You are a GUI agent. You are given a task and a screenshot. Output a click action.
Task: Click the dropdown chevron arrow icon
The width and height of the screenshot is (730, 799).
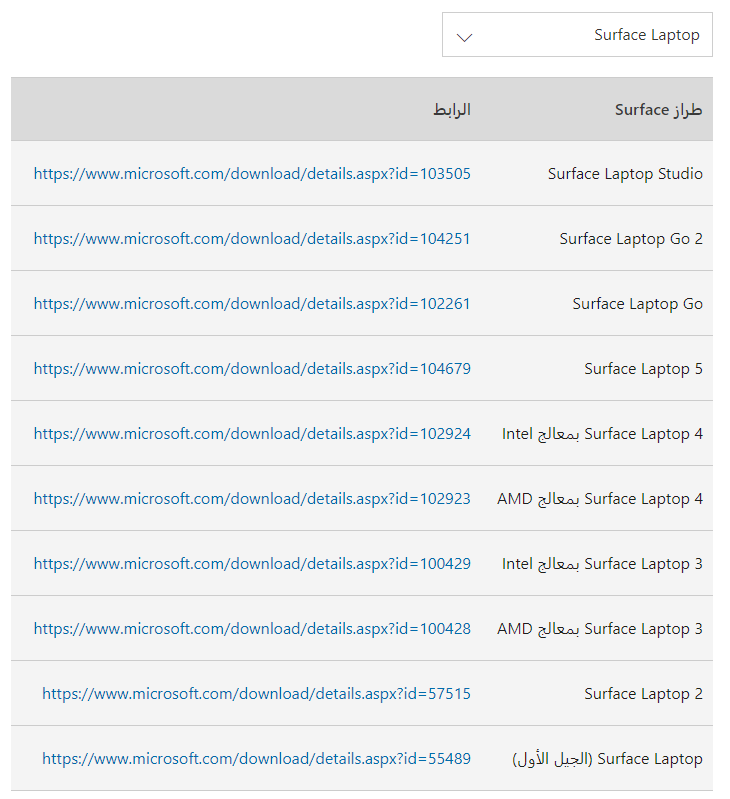[464, 37]
